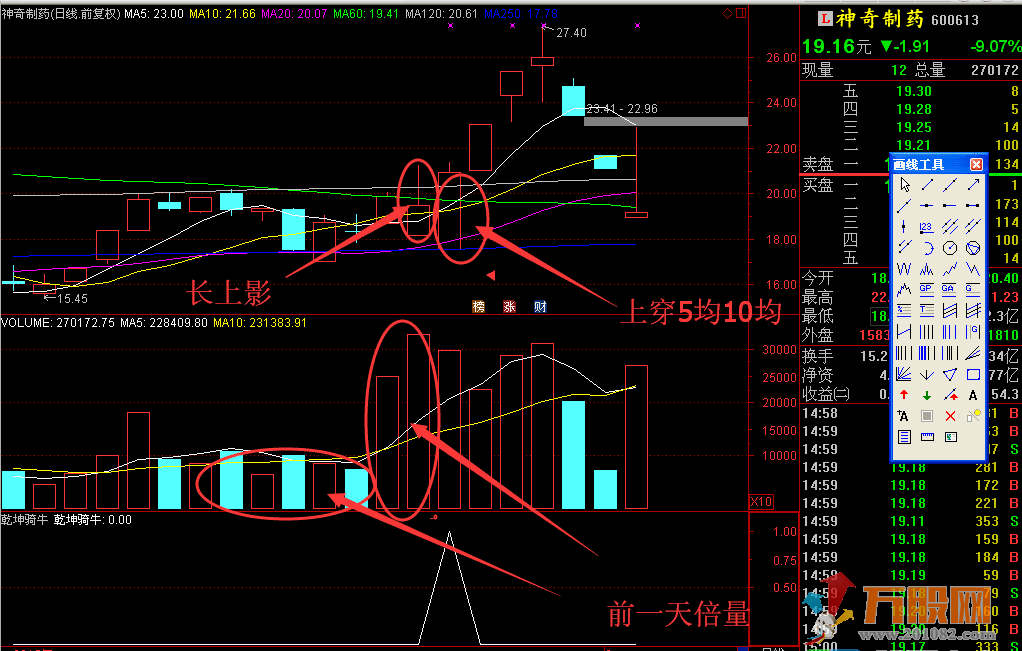Click the -9.07% change value

tap(996, 46)
